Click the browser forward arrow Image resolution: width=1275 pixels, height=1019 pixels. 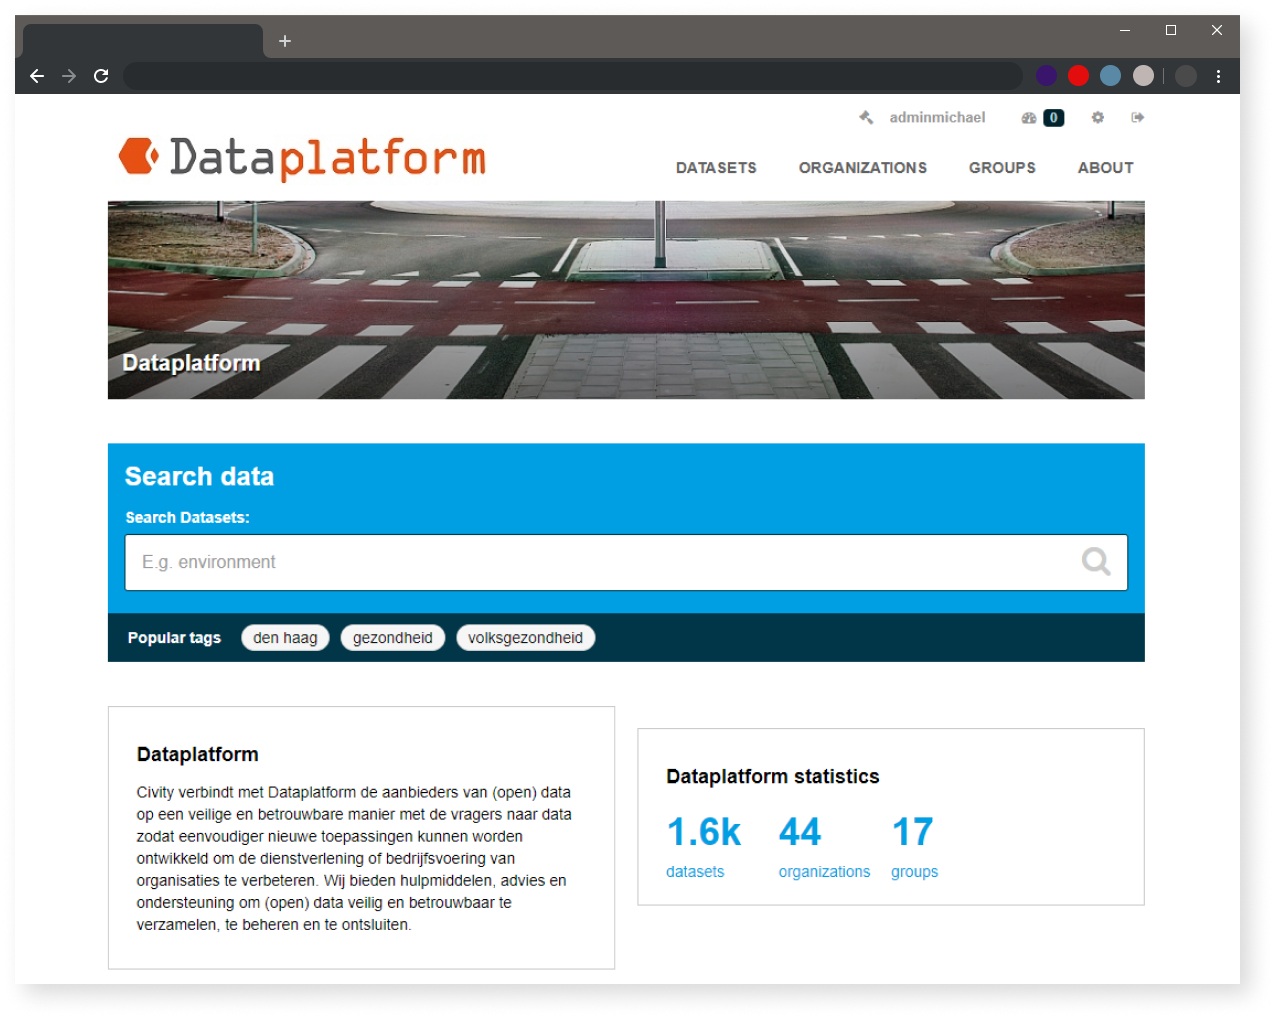point(69,76)
